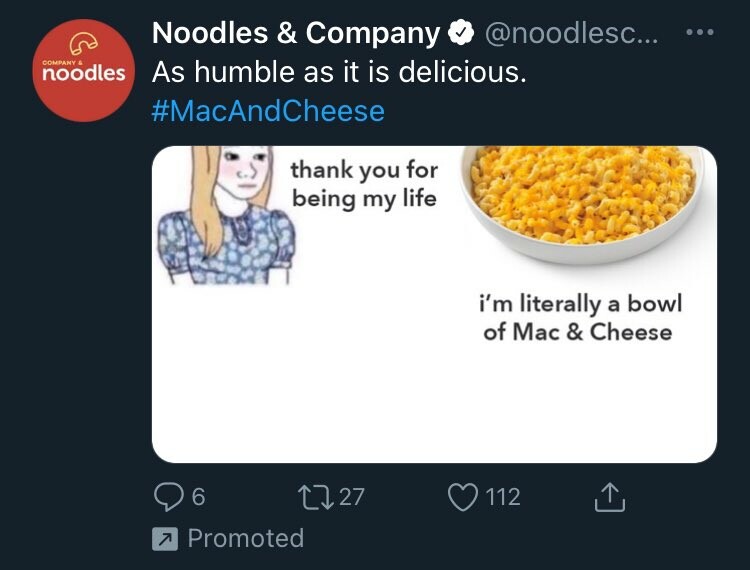Click the @noodlesc... handle
The width and height of the screenshot is (750, 570).
tap(571, 35)
